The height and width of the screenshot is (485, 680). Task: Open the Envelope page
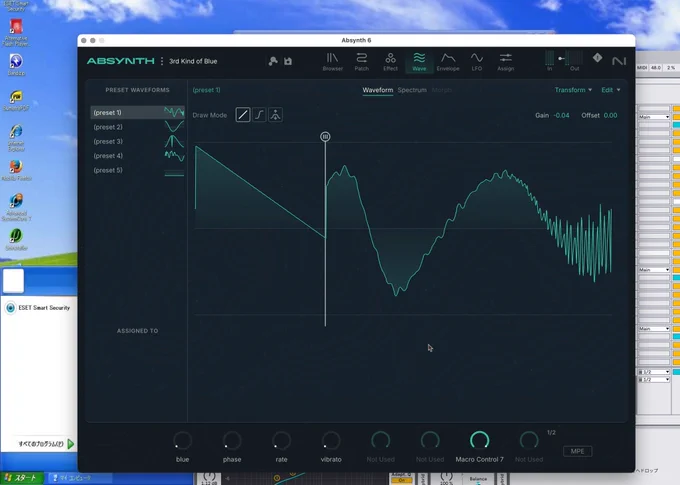pos(448,62)
